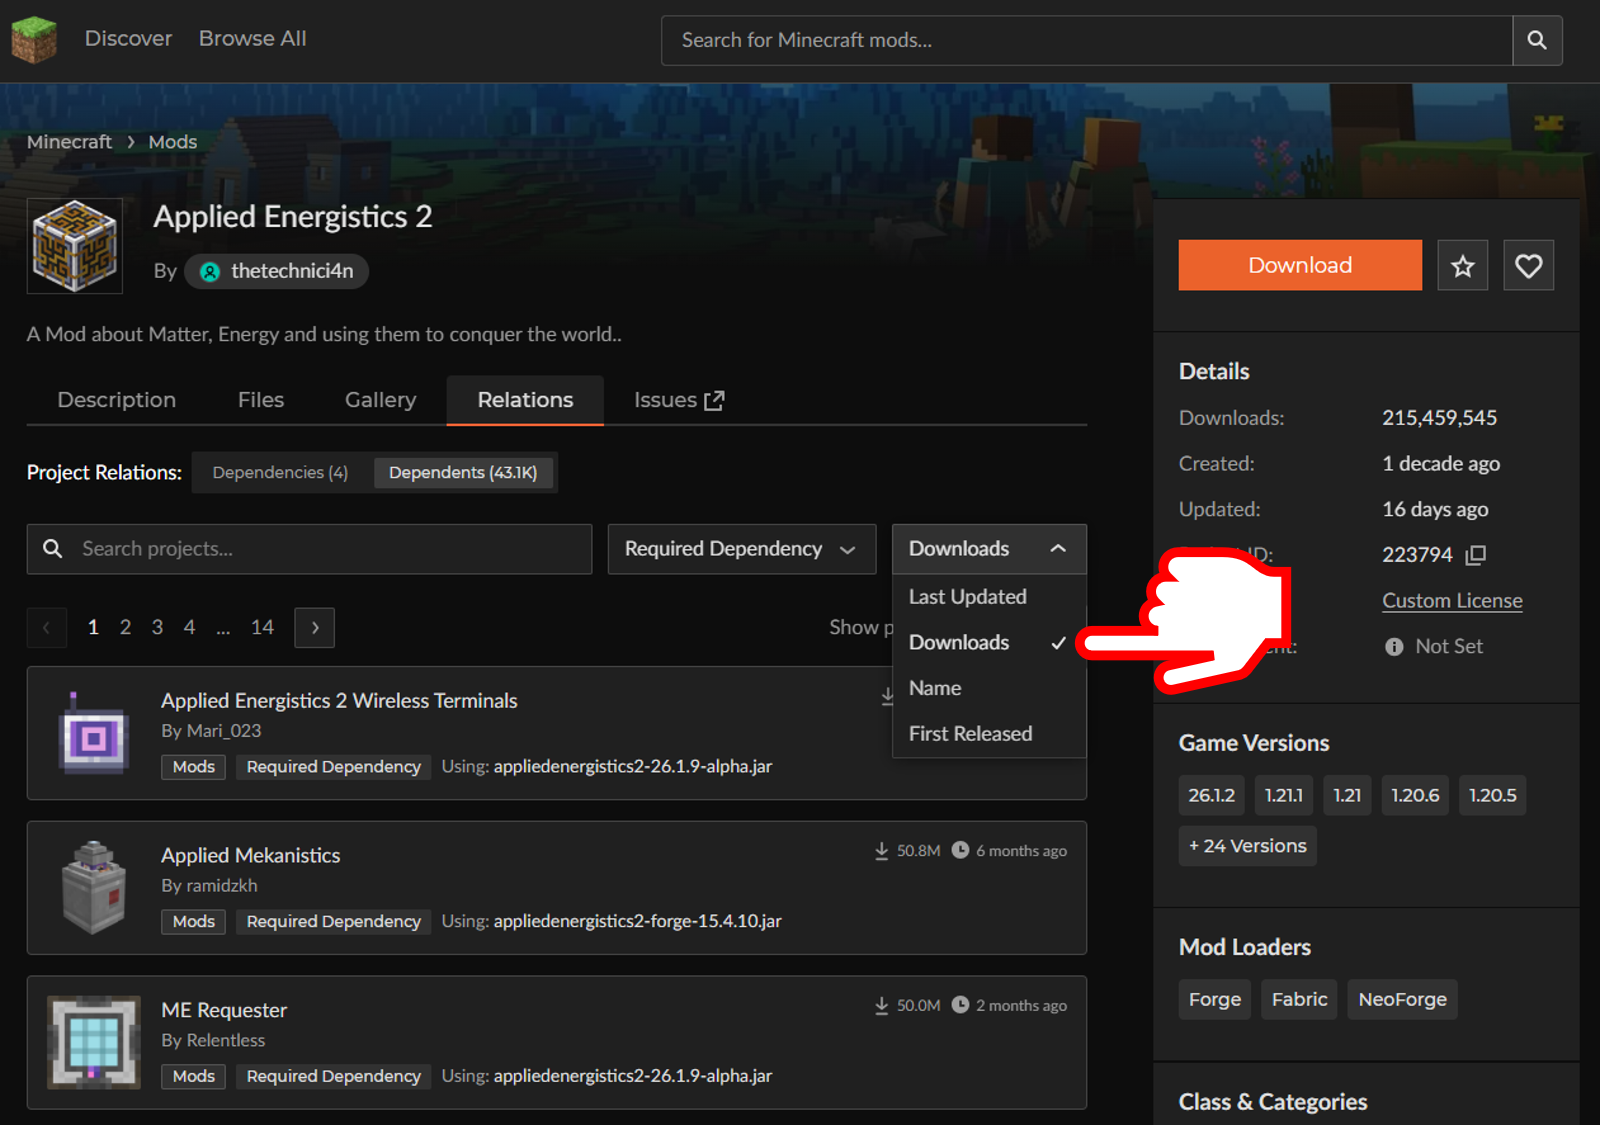
Task: Click Required Dependency tag on ME Requester
Action: coord(334,1077)
